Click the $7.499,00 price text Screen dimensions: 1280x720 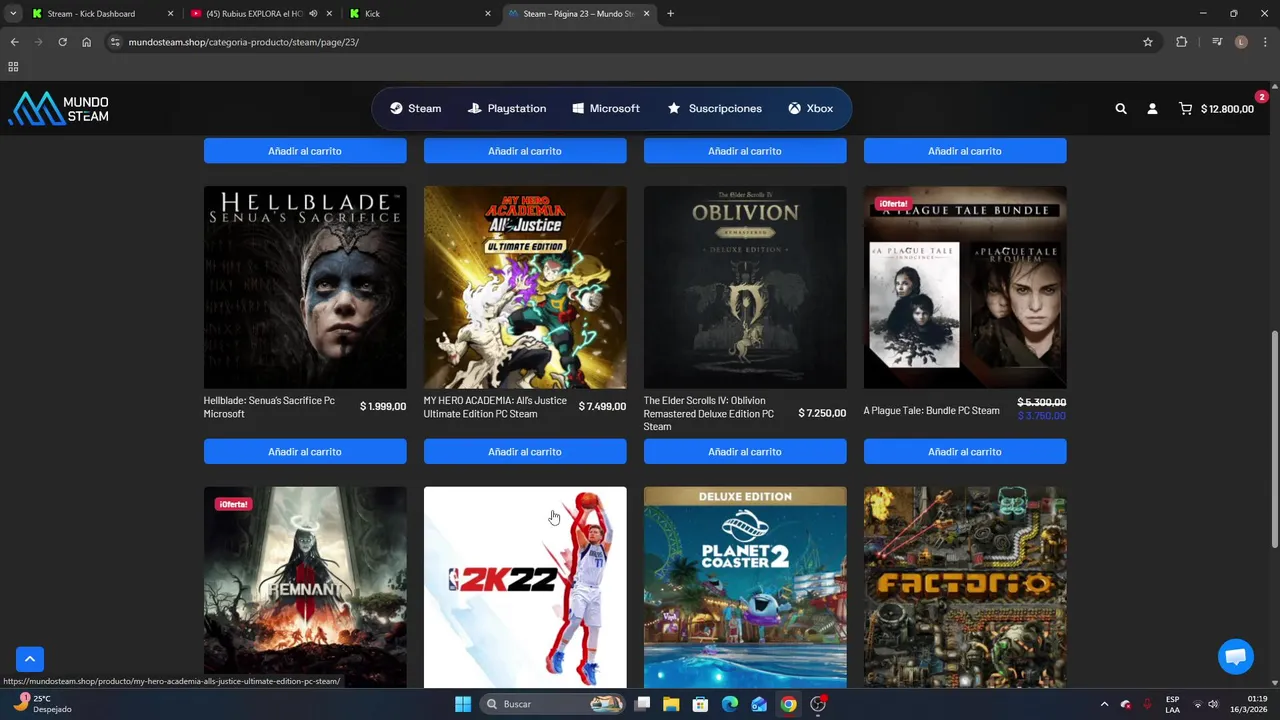point(602,407)
